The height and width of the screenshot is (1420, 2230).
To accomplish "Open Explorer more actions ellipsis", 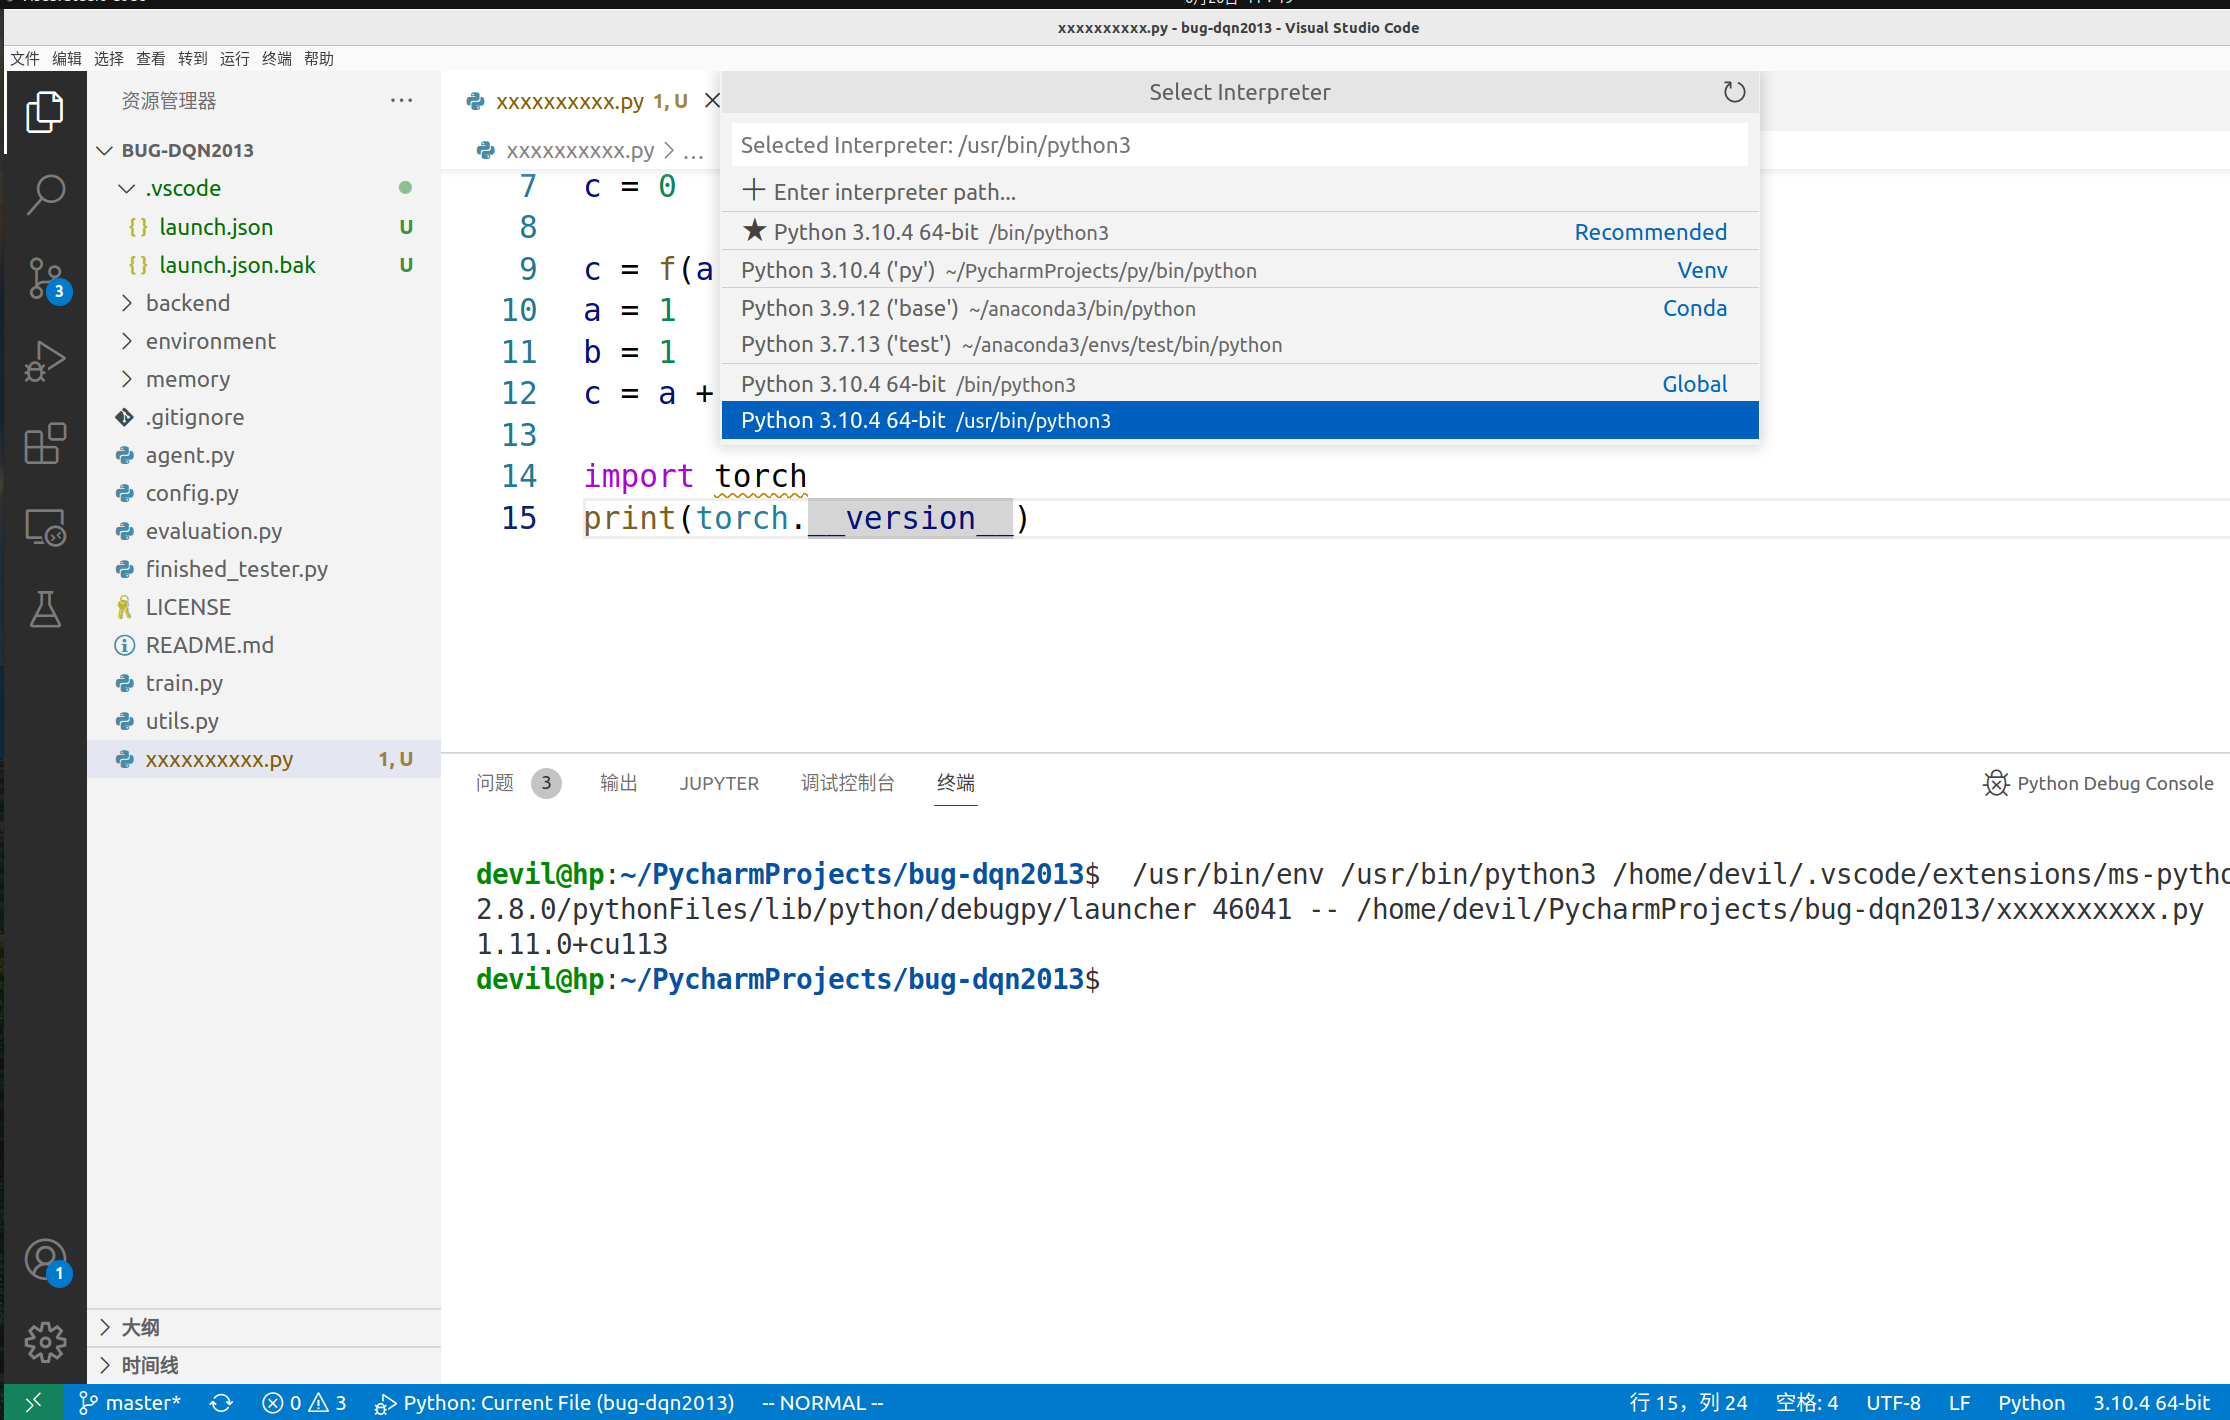I will 401,100.
